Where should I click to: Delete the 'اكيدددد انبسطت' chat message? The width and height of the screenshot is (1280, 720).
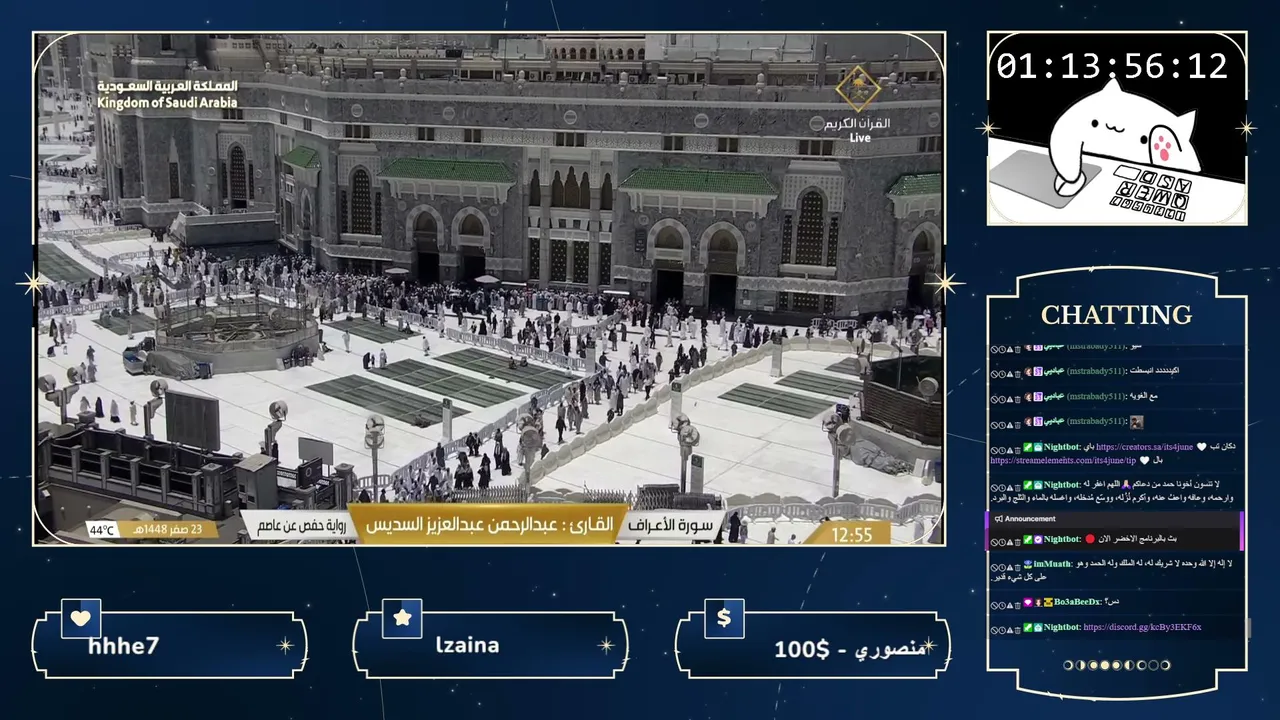(1018, 372)
